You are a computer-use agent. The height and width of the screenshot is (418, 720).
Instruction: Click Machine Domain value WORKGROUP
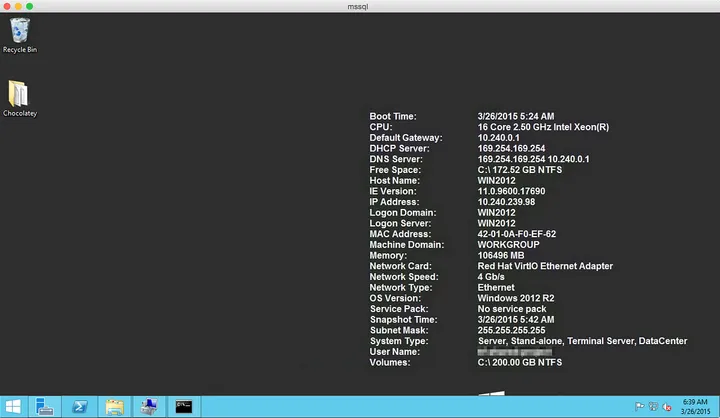tap(508, 245)
